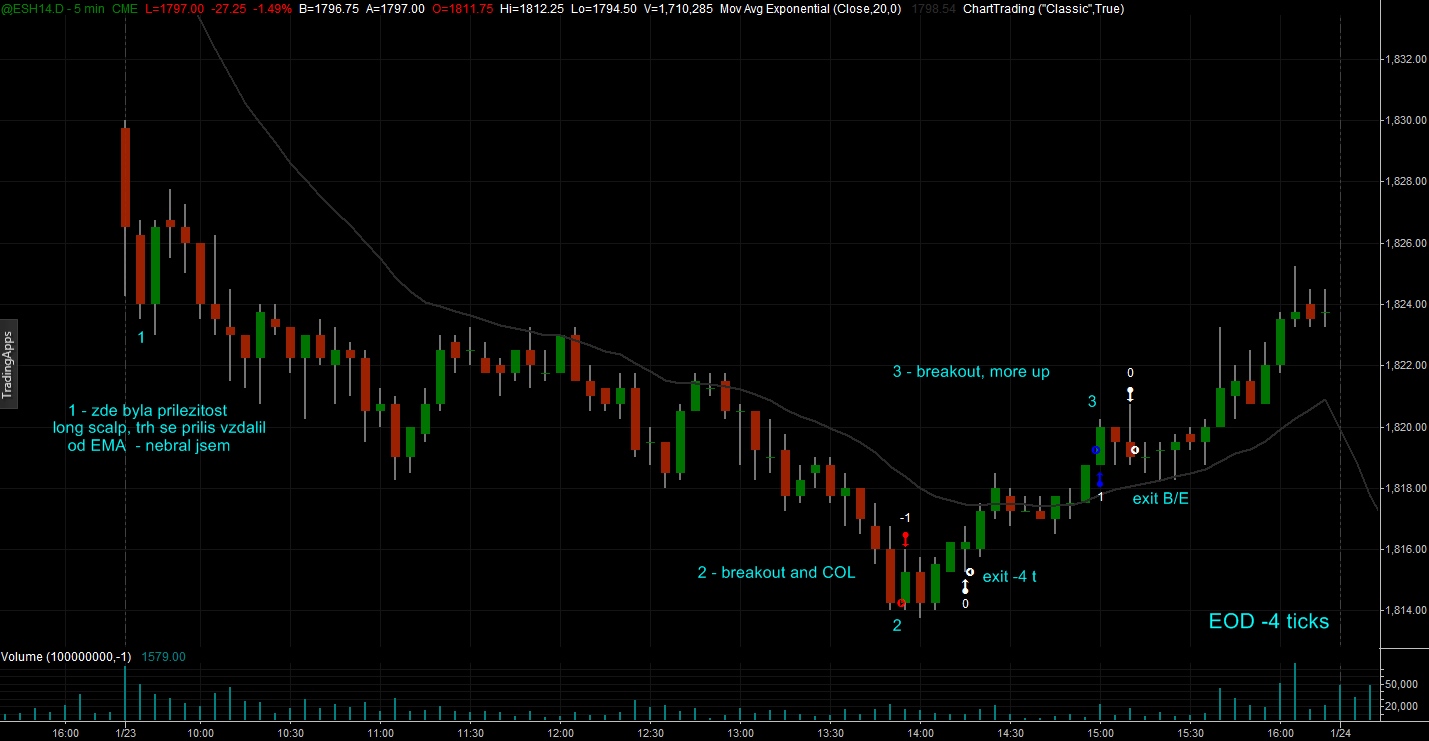Click the "1,824.00" price axis label
The width and height of the screenshot is (1429, 741).
[1404, 305]
